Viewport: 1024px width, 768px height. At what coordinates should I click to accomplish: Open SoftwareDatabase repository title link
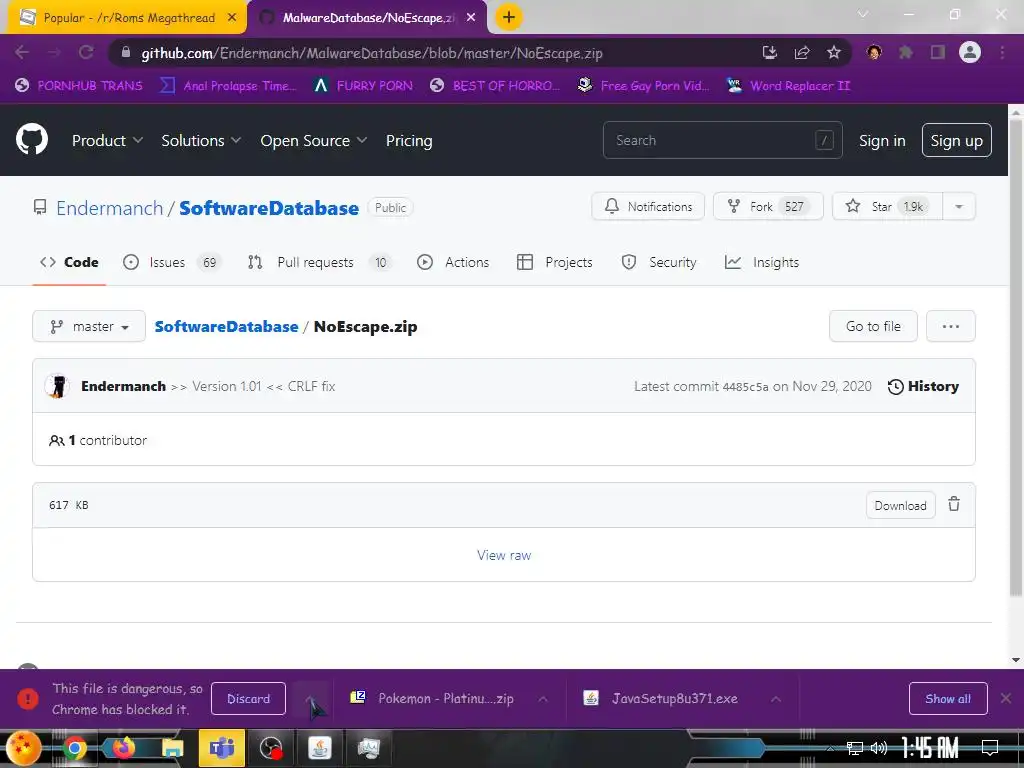tap(269, 208)
